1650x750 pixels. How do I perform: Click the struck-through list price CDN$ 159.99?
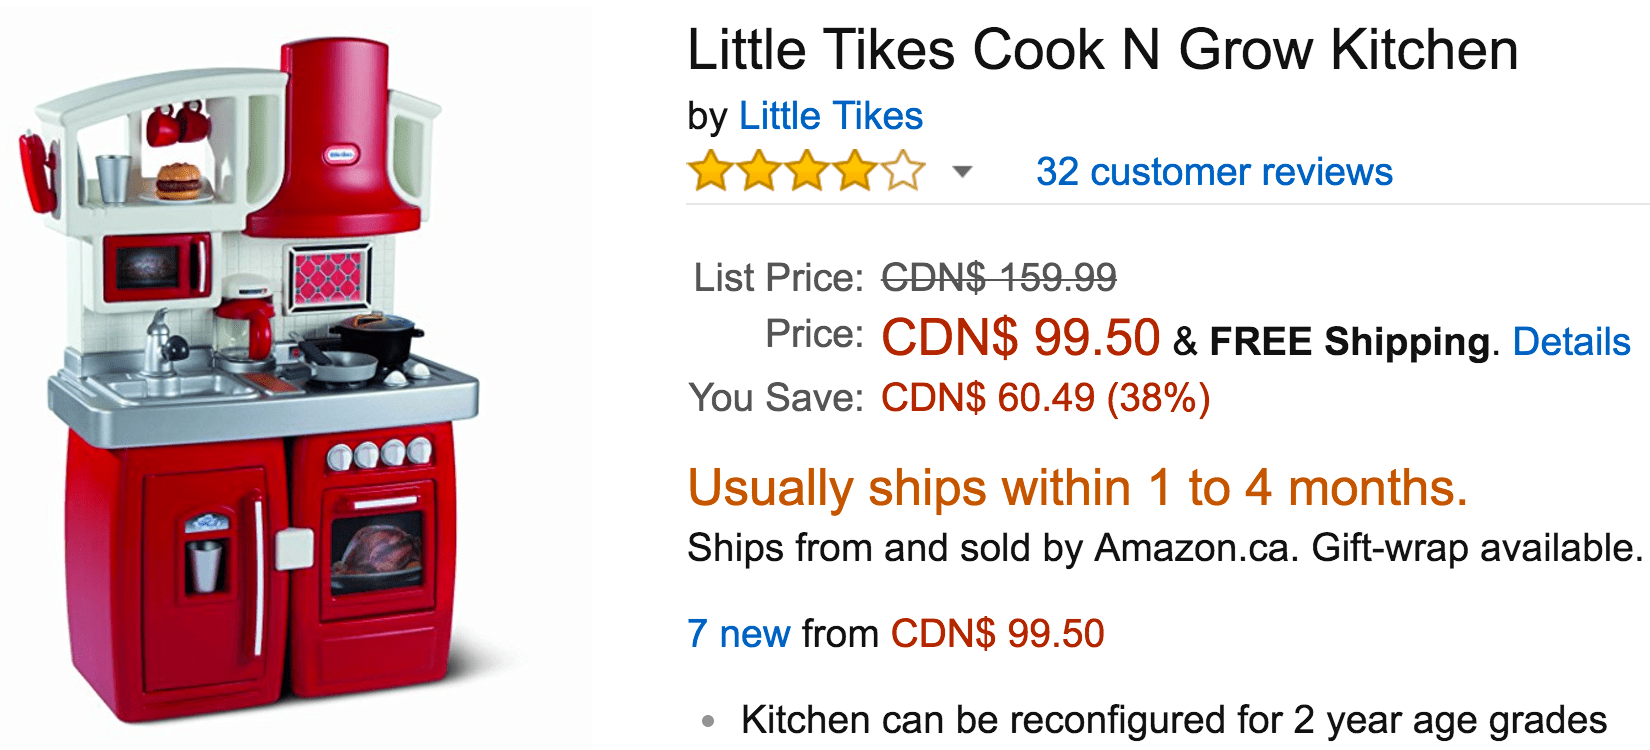998,278
